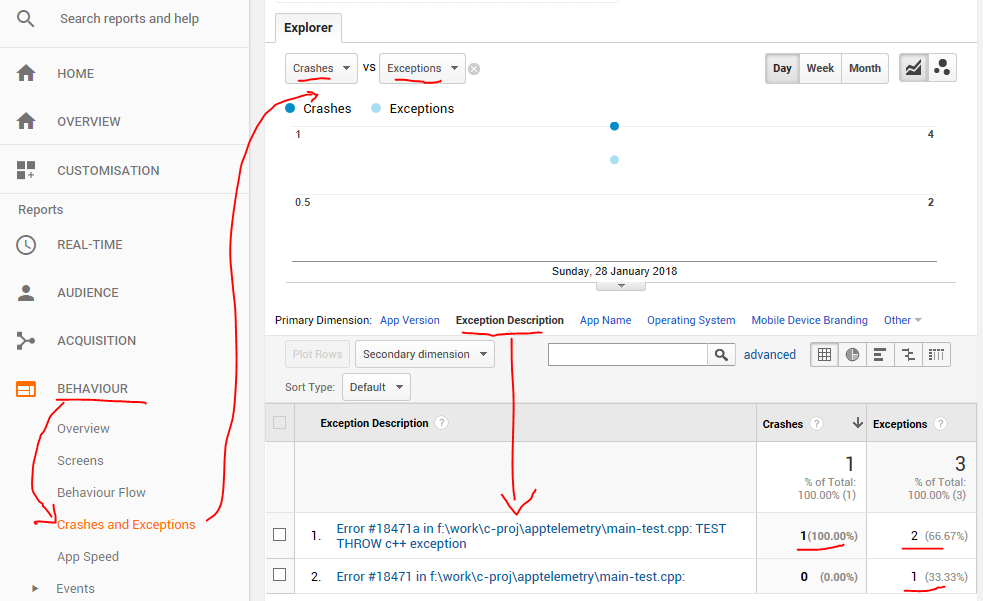Open help for Exceptions column
The height and width of the screenshot is (601, 983).
[940, 424]
